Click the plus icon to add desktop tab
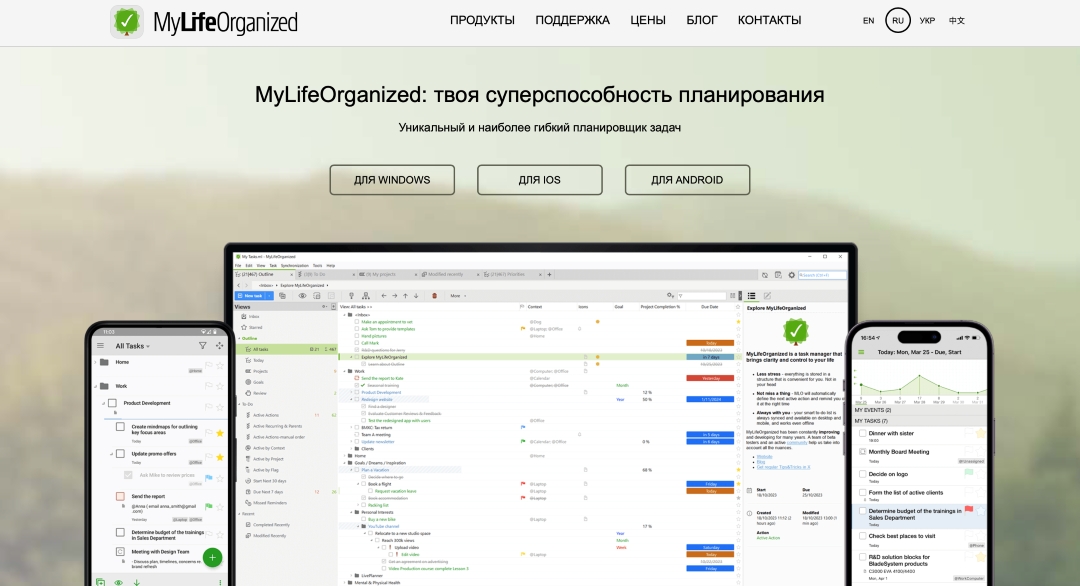 [549, 274]
